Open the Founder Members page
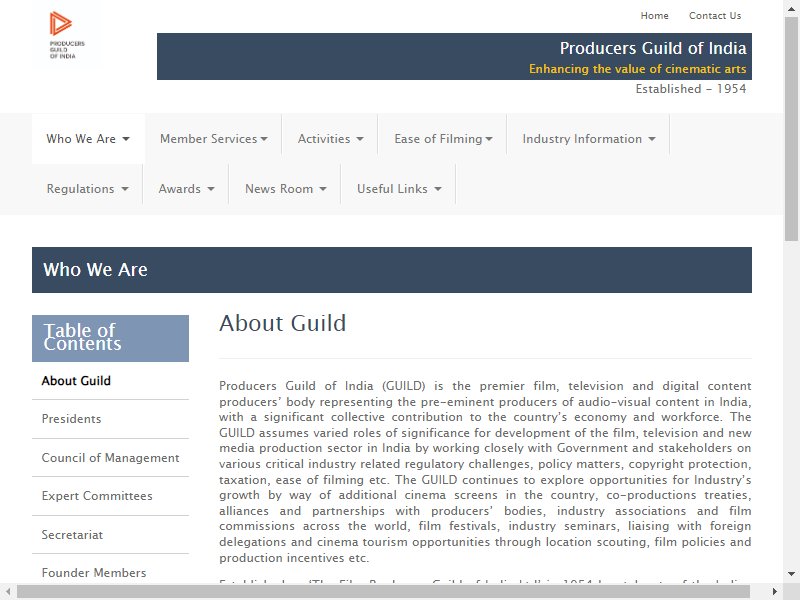Screen dimensions: 800x600 point(94,572)
